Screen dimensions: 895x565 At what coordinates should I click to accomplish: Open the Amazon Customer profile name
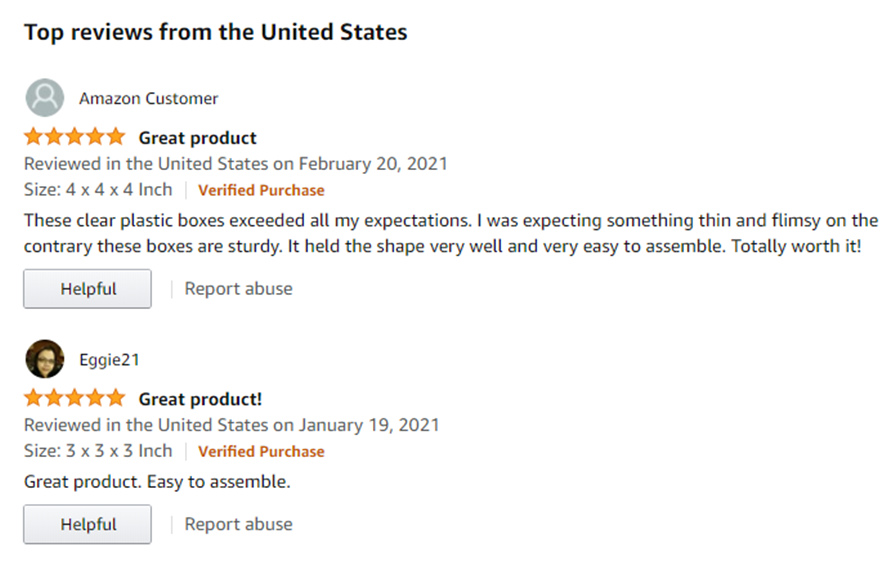click(x=148, y=98)
